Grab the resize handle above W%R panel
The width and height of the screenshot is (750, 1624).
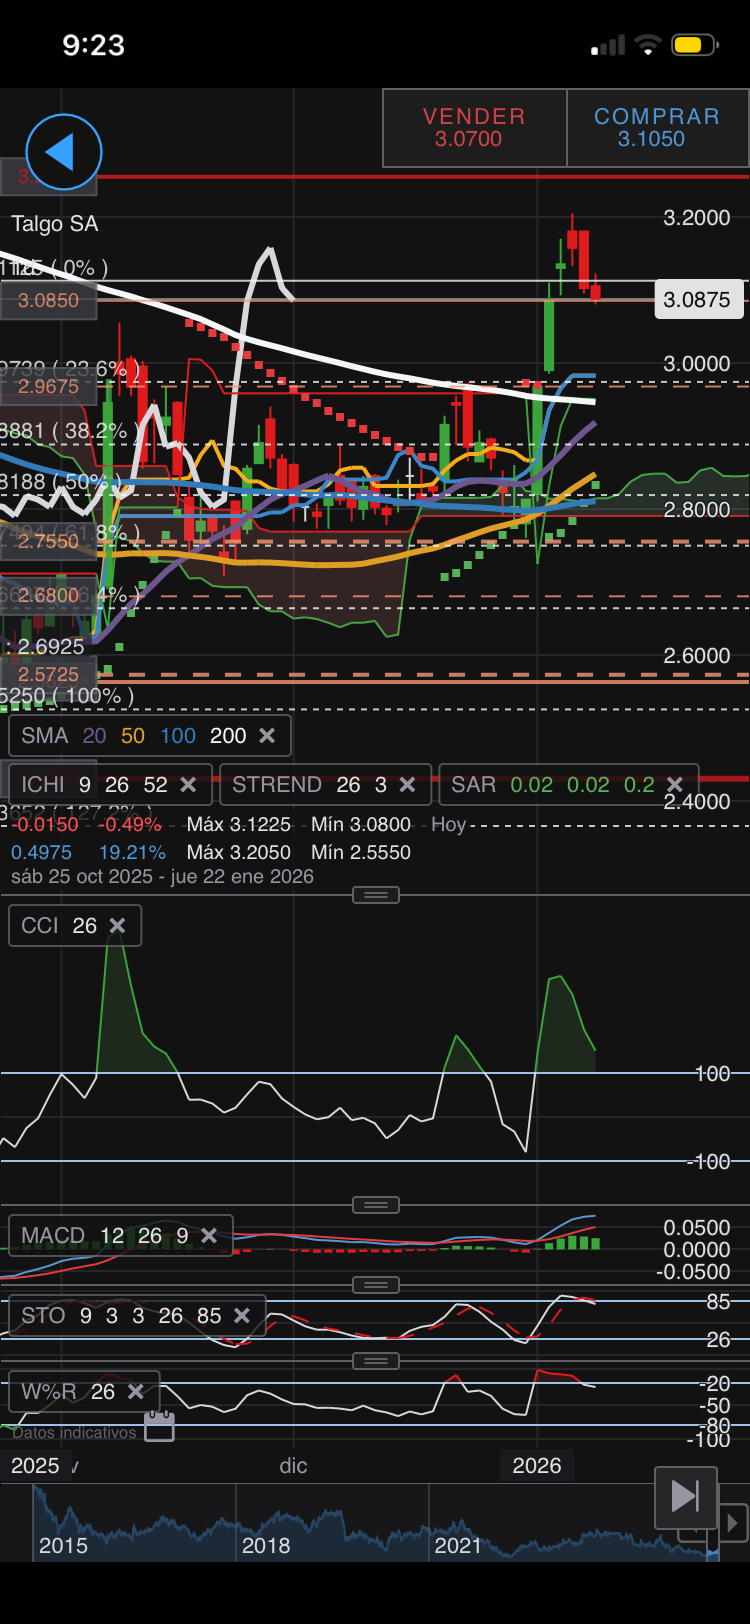click(376, 1361)
